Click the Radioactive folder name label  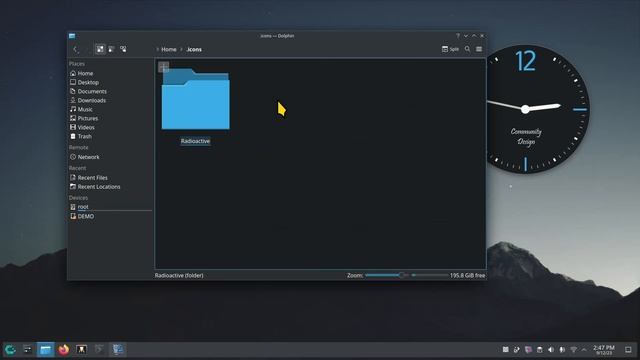tap(196, 141)
